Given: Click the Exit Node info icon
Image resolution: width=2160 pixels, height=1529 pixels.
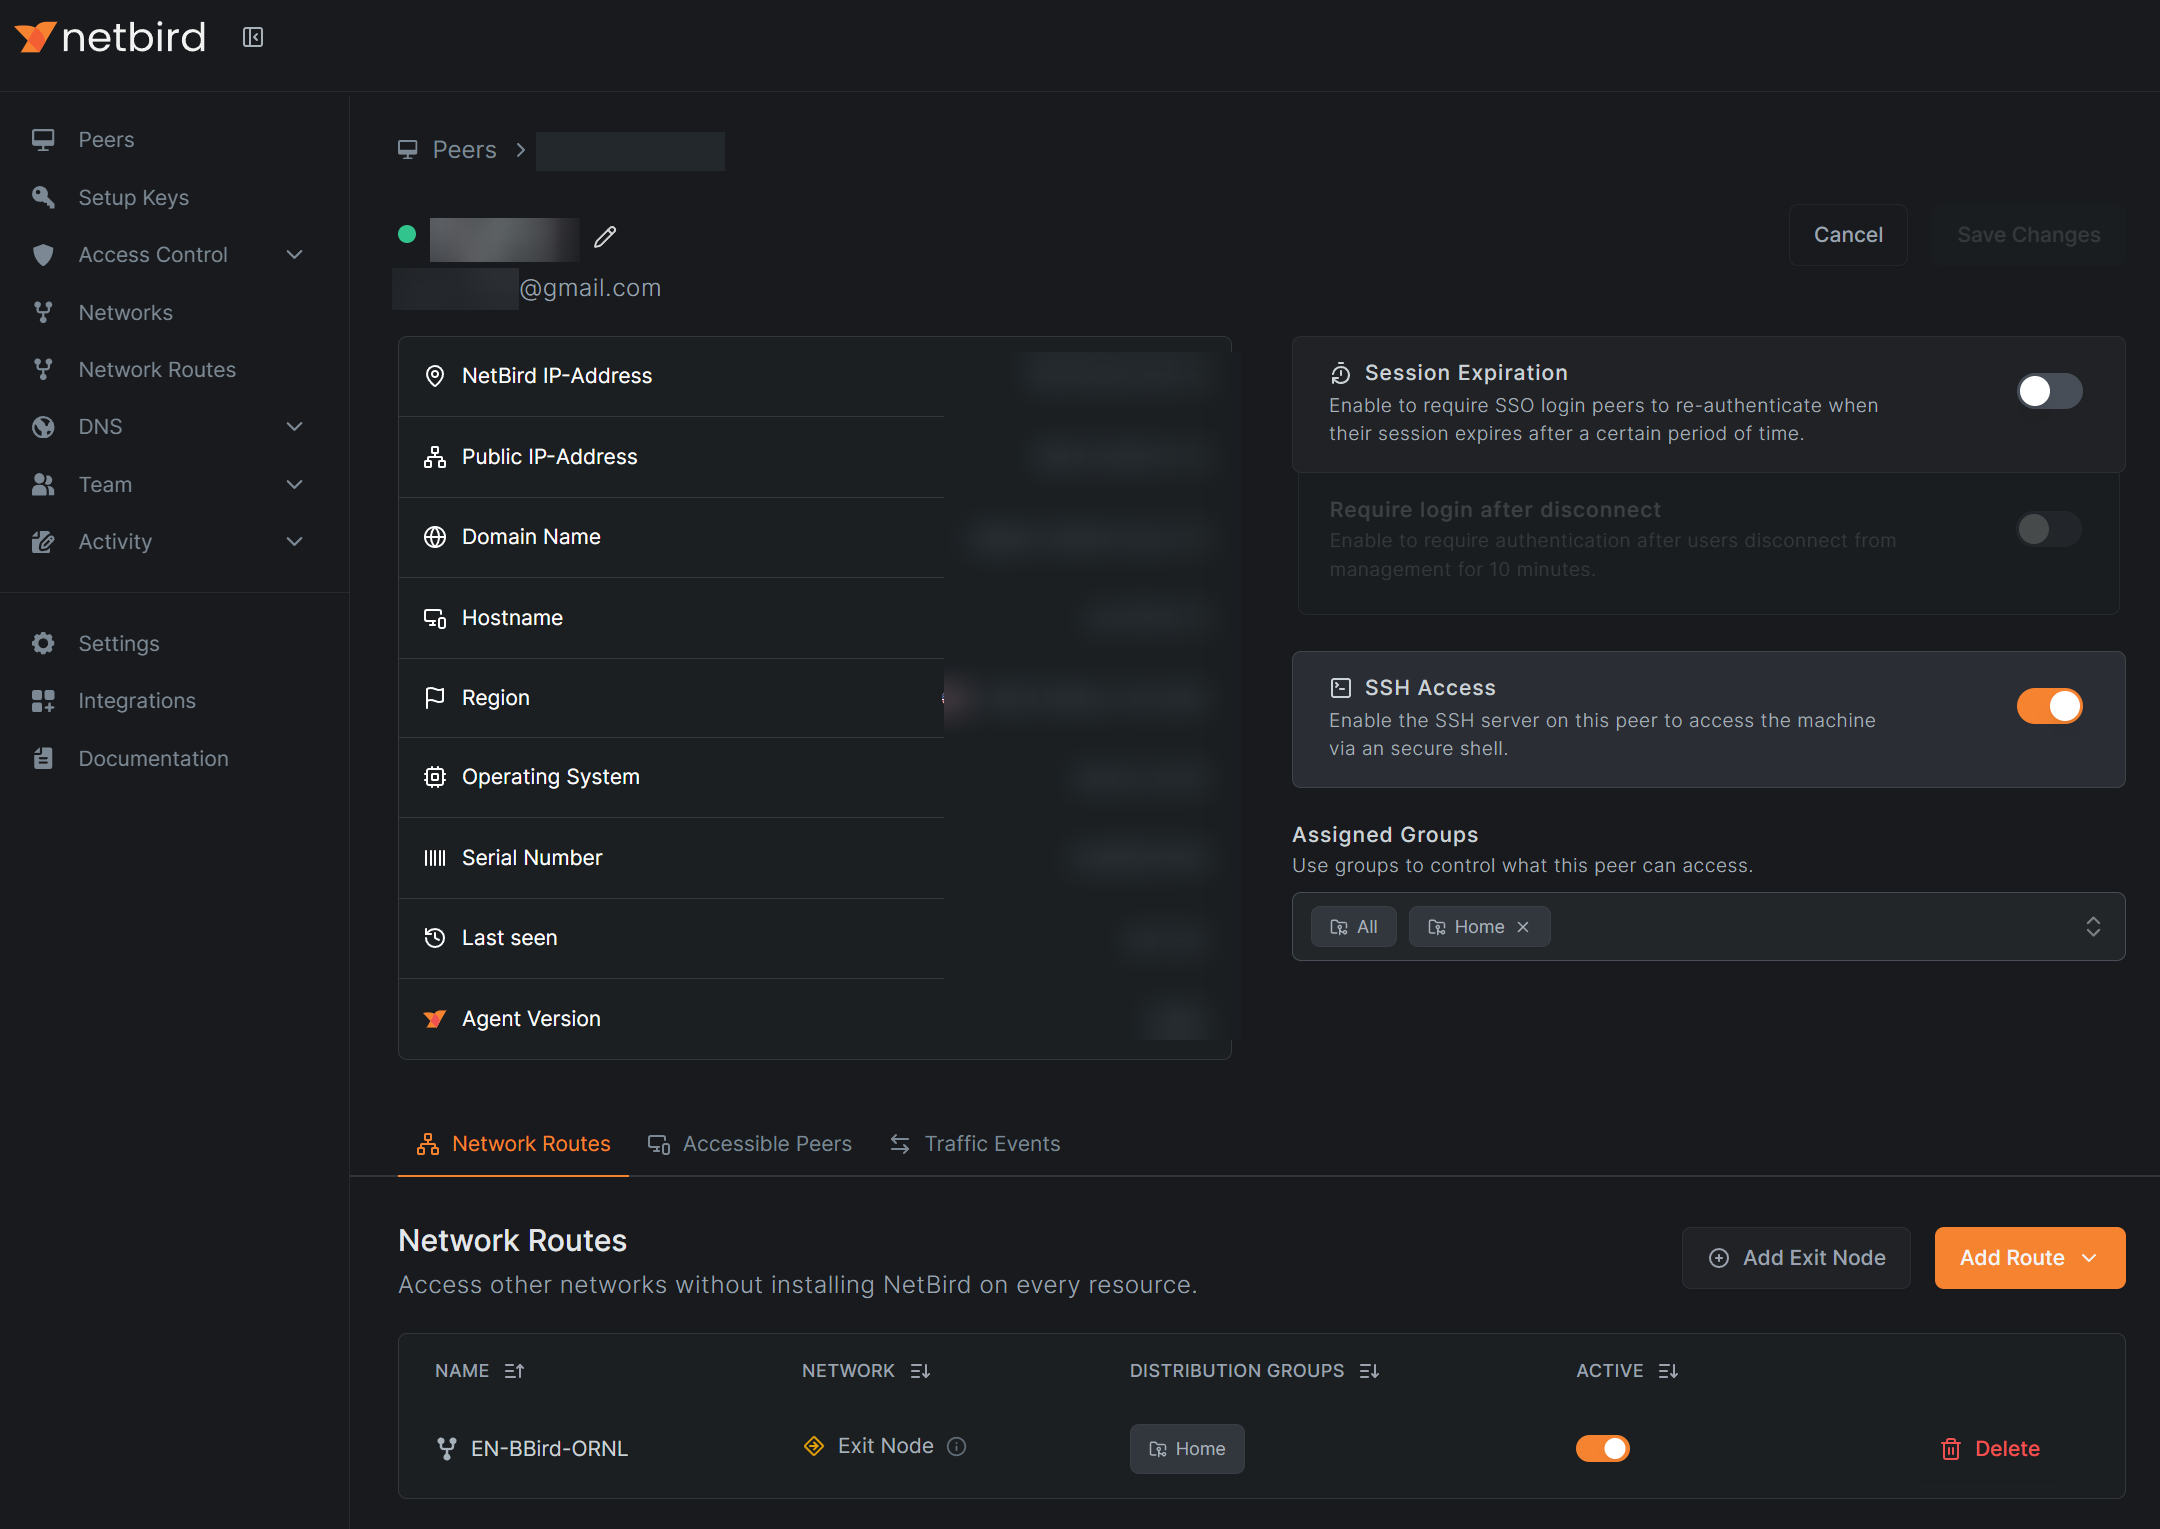Looking at the screenshot, I should click(957, 1447).
